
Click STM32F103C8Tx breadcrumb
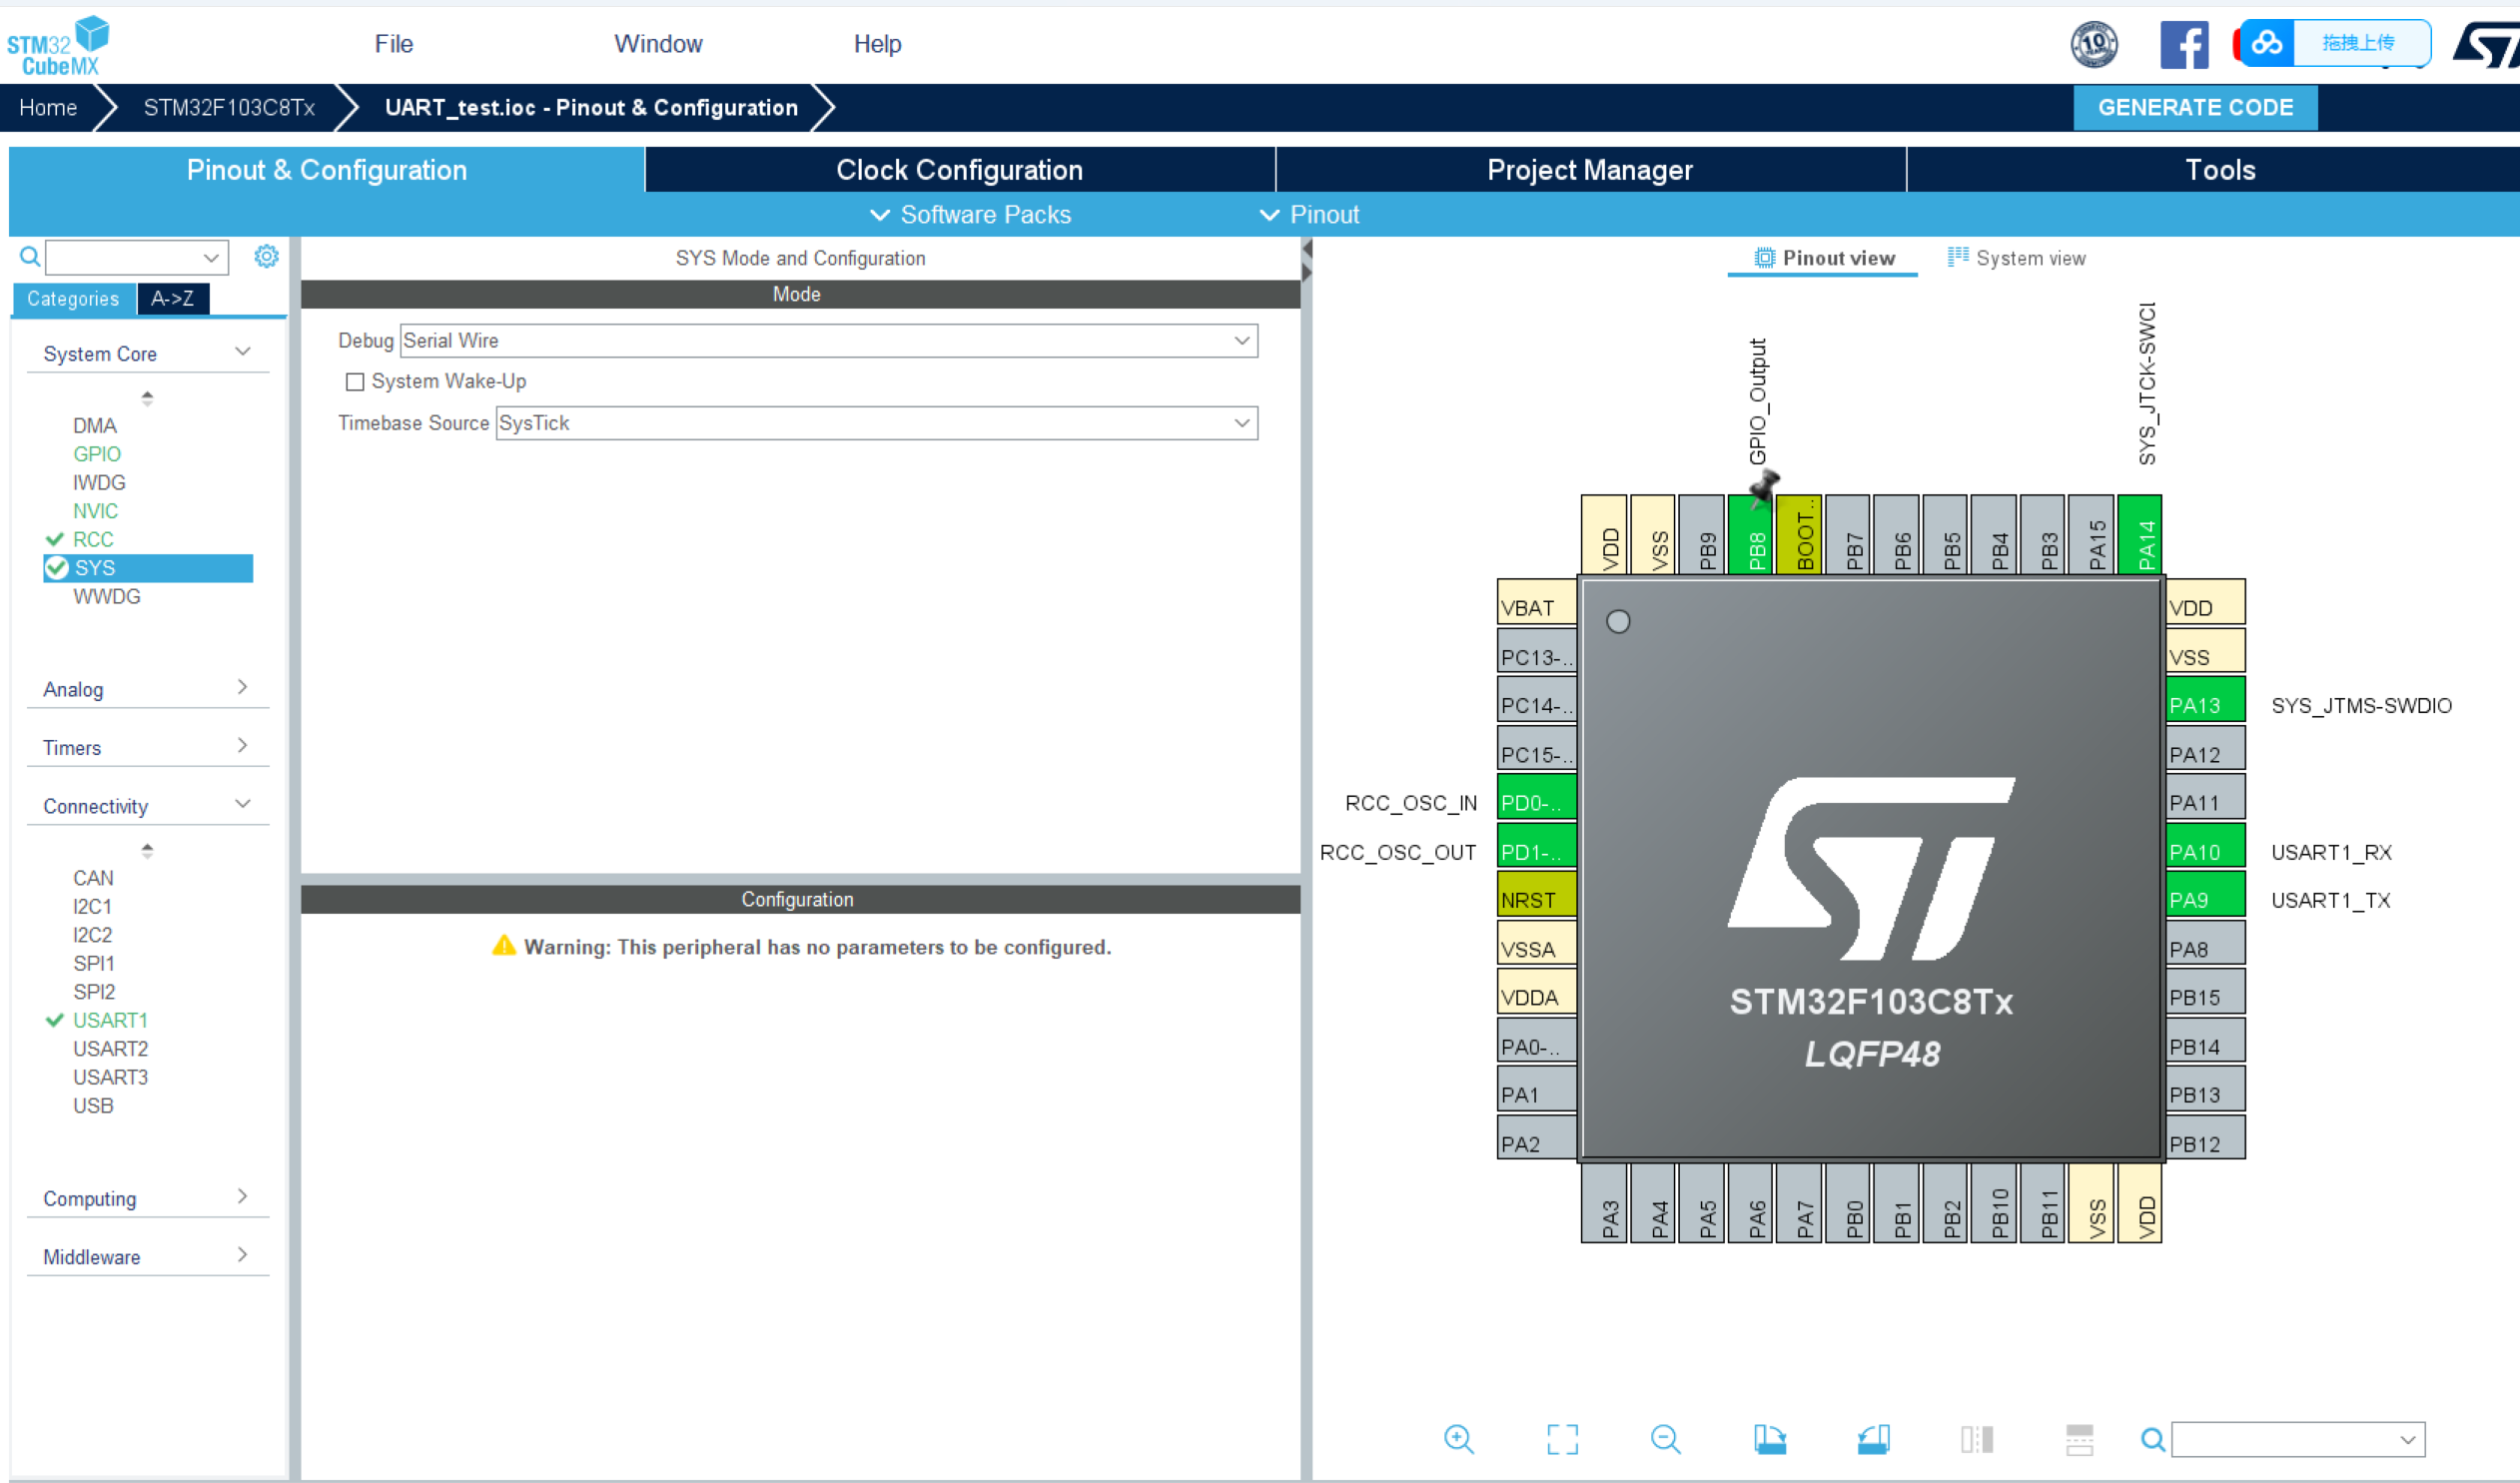(229, 107)
